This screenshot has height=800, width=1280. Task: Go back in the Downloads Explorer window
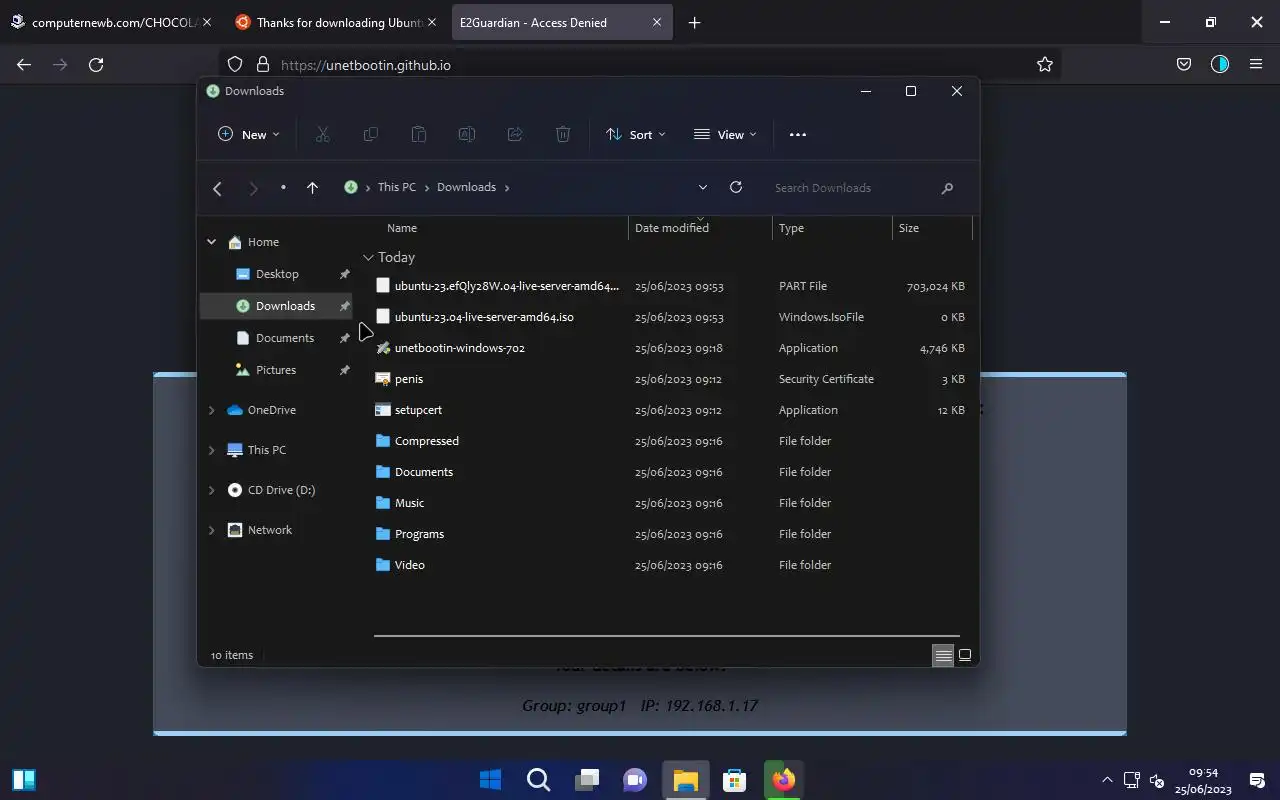[x=217, y=187]
